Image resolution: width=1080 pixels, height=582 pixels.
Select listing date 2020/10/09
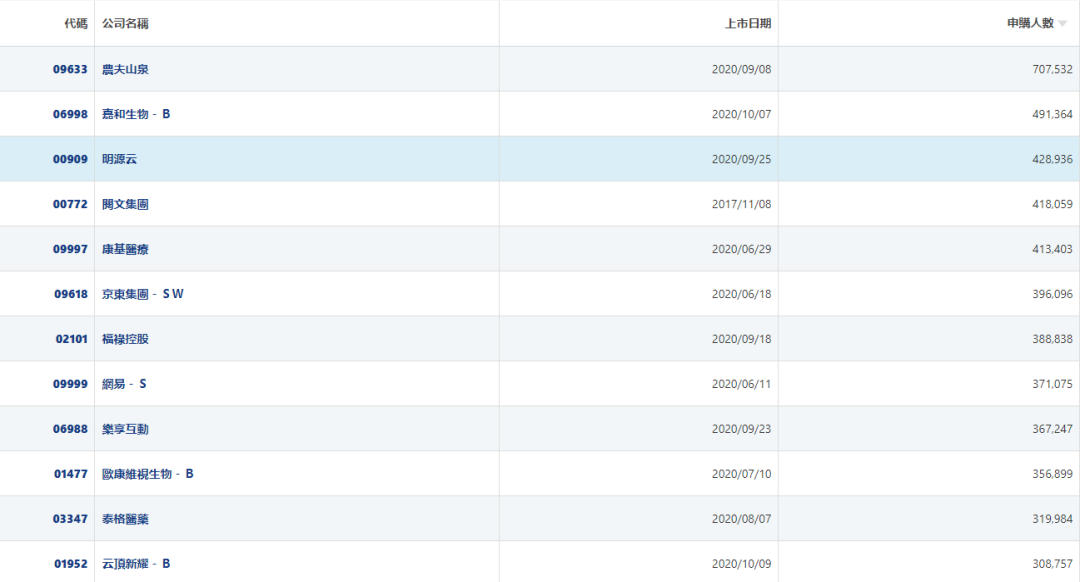[741, 564]
